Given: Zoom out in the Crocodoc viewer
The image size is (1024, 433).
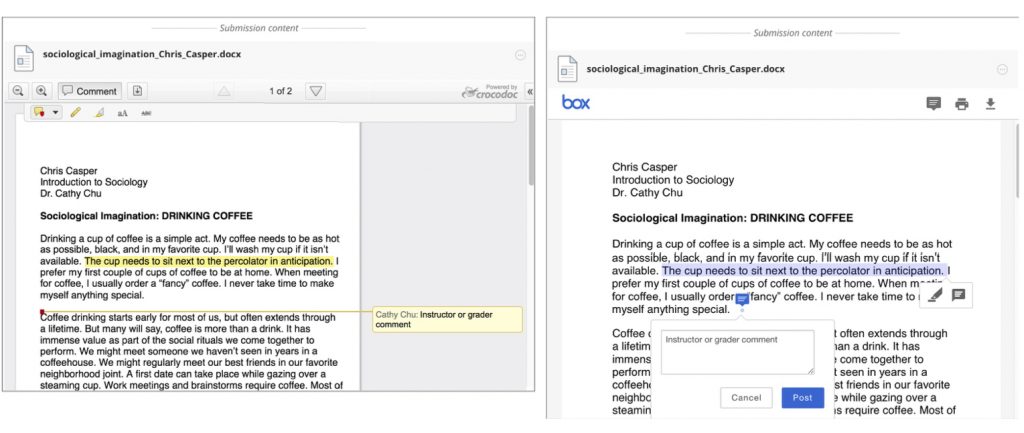Looking at the screenshot, I should [x=18, y=91].
